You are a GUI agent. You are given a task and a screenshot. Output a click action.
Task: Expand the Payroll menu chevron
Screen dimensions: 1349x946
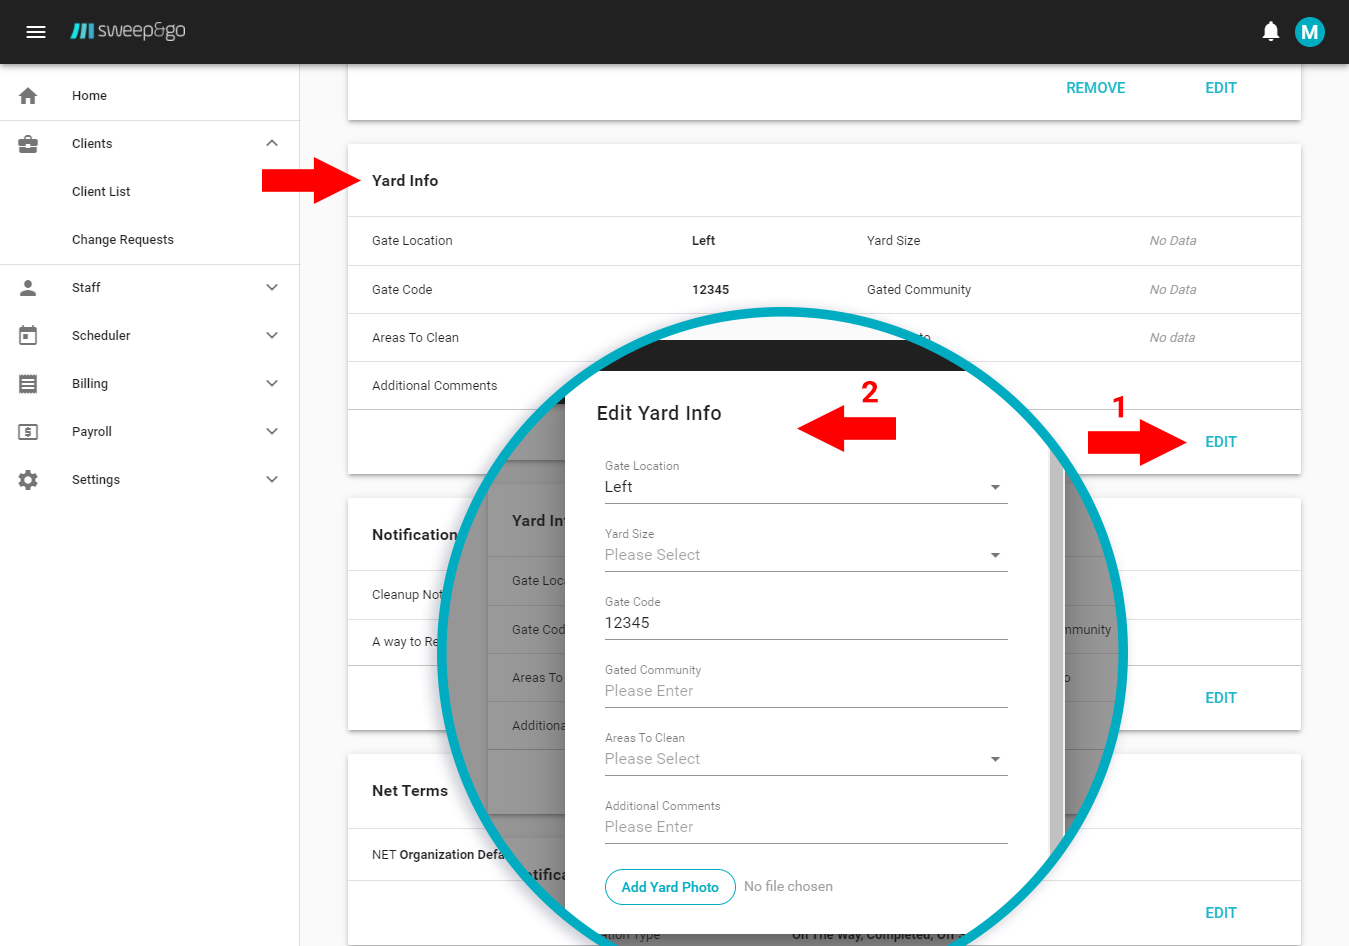point(272,432)
